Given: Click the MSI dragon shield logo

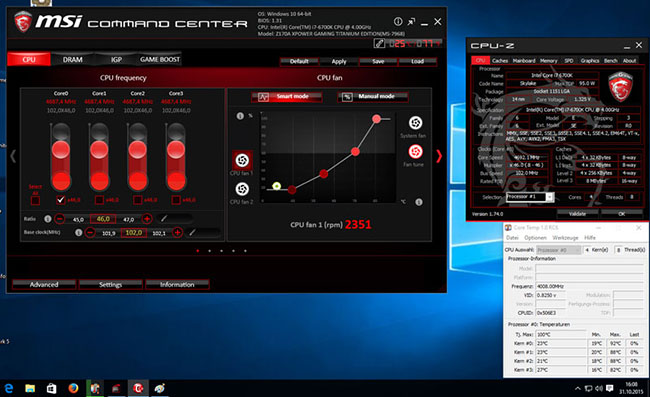Looking at the screenshot, I should [x=23, y=22].
